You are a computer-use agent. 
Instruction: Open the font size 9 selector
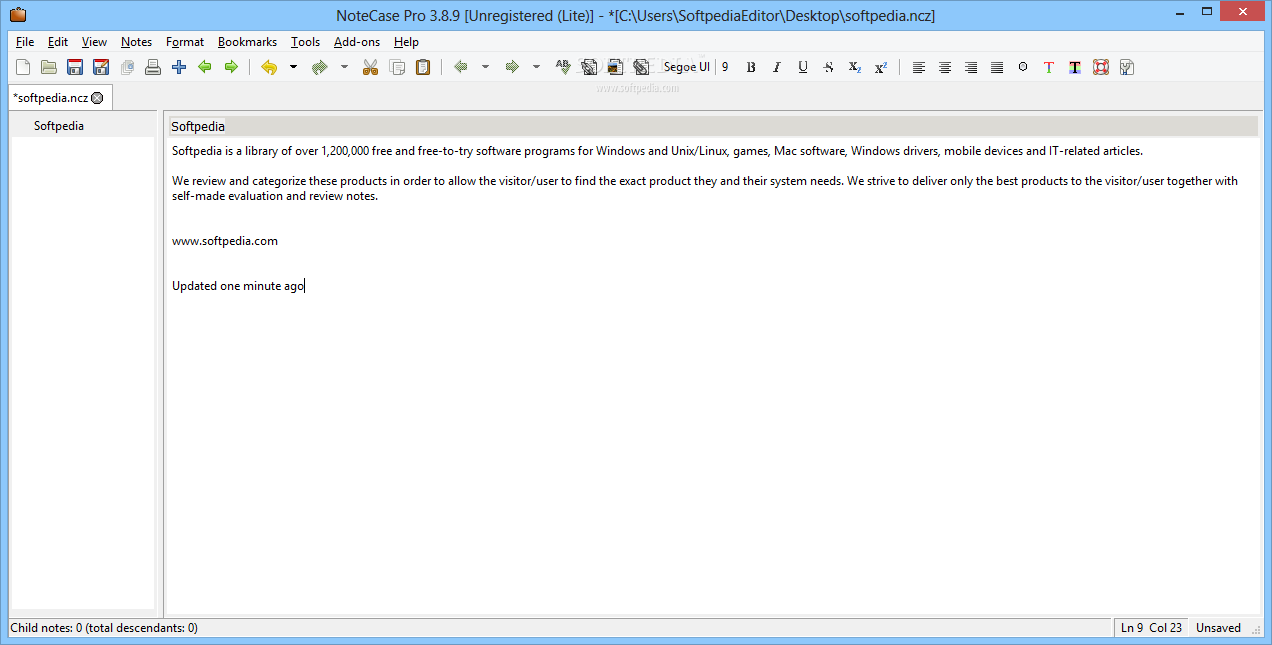pos(725,67)
